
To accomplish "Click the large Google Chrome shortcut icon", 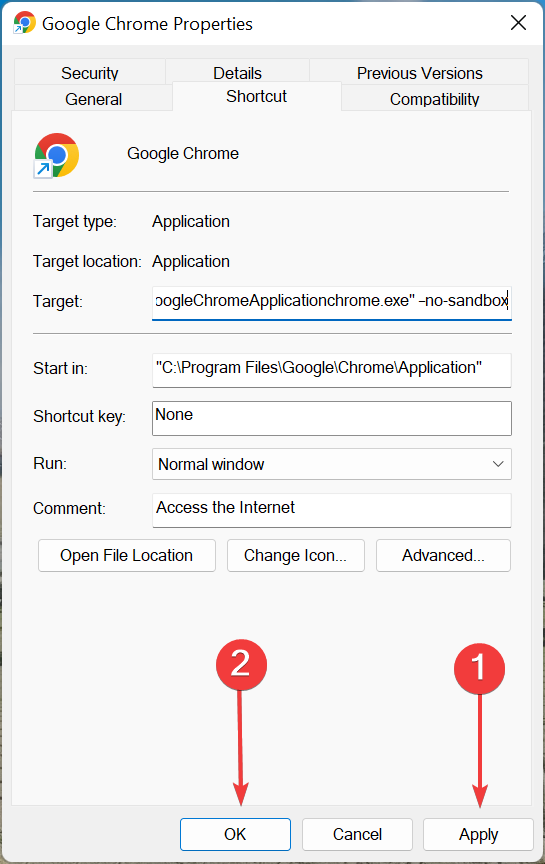I will [56, 156].
